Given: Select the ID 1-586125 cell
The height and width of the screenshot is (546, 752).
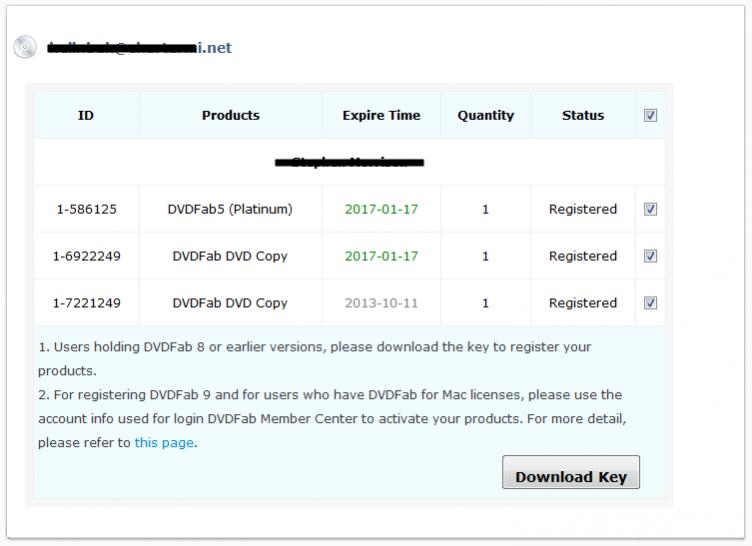Looking at the screenshot, I should pyautogui.click(x=86, y=209).
